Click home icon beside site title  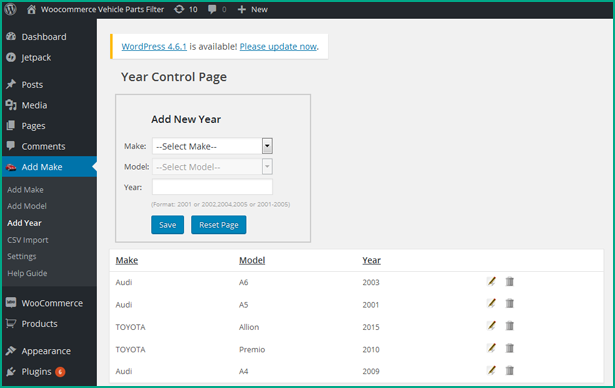31,9
